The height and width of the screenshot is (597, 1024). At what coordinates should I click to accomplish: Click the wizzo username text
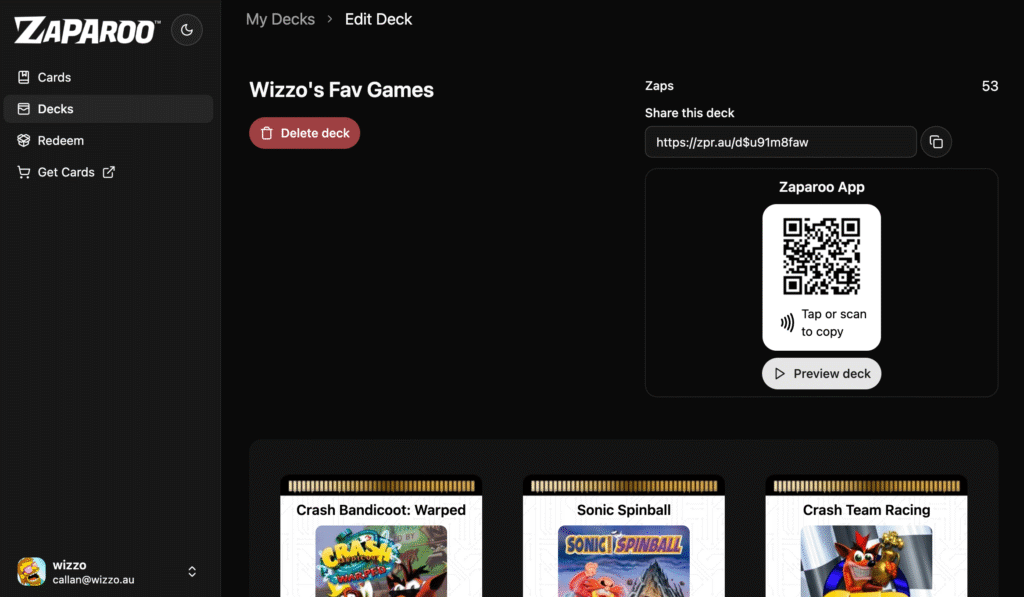[x=69, y=565]
